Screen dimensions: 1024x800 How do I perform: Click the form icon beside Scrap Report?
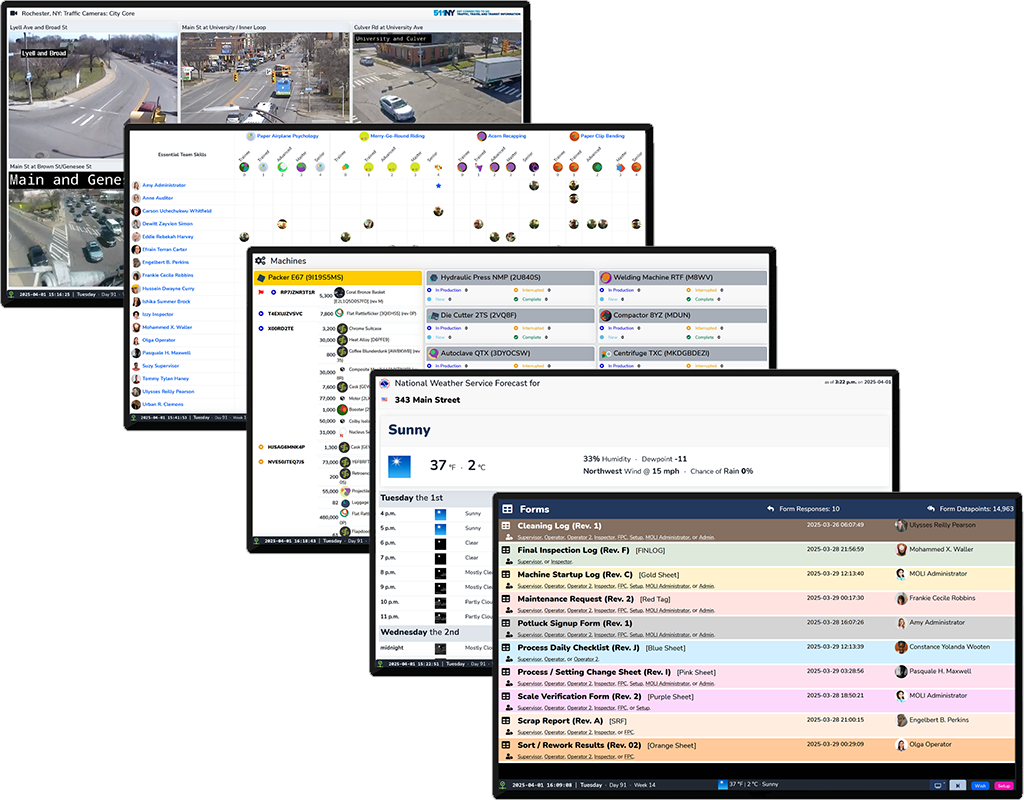coord(506,721)
